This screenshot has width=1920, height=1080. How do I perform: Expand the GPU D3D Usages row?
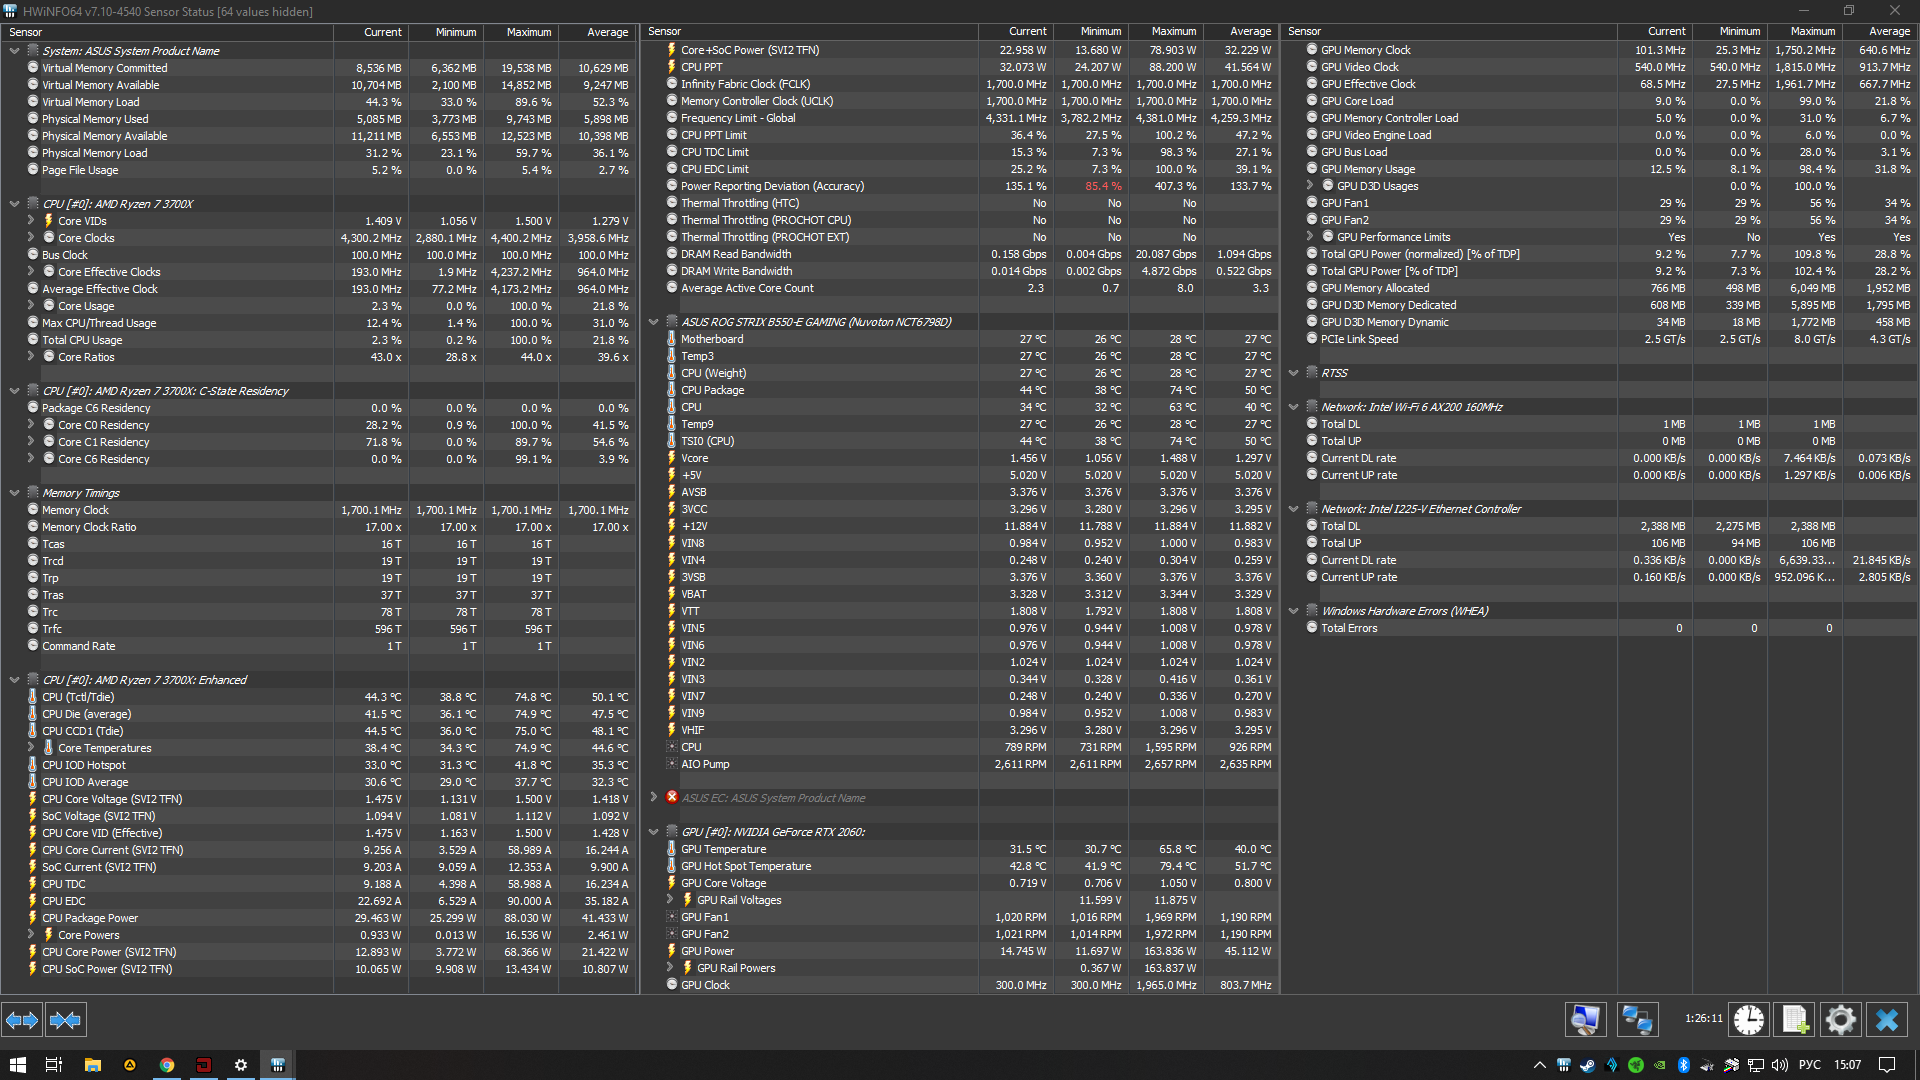[x=1310, y=186]
